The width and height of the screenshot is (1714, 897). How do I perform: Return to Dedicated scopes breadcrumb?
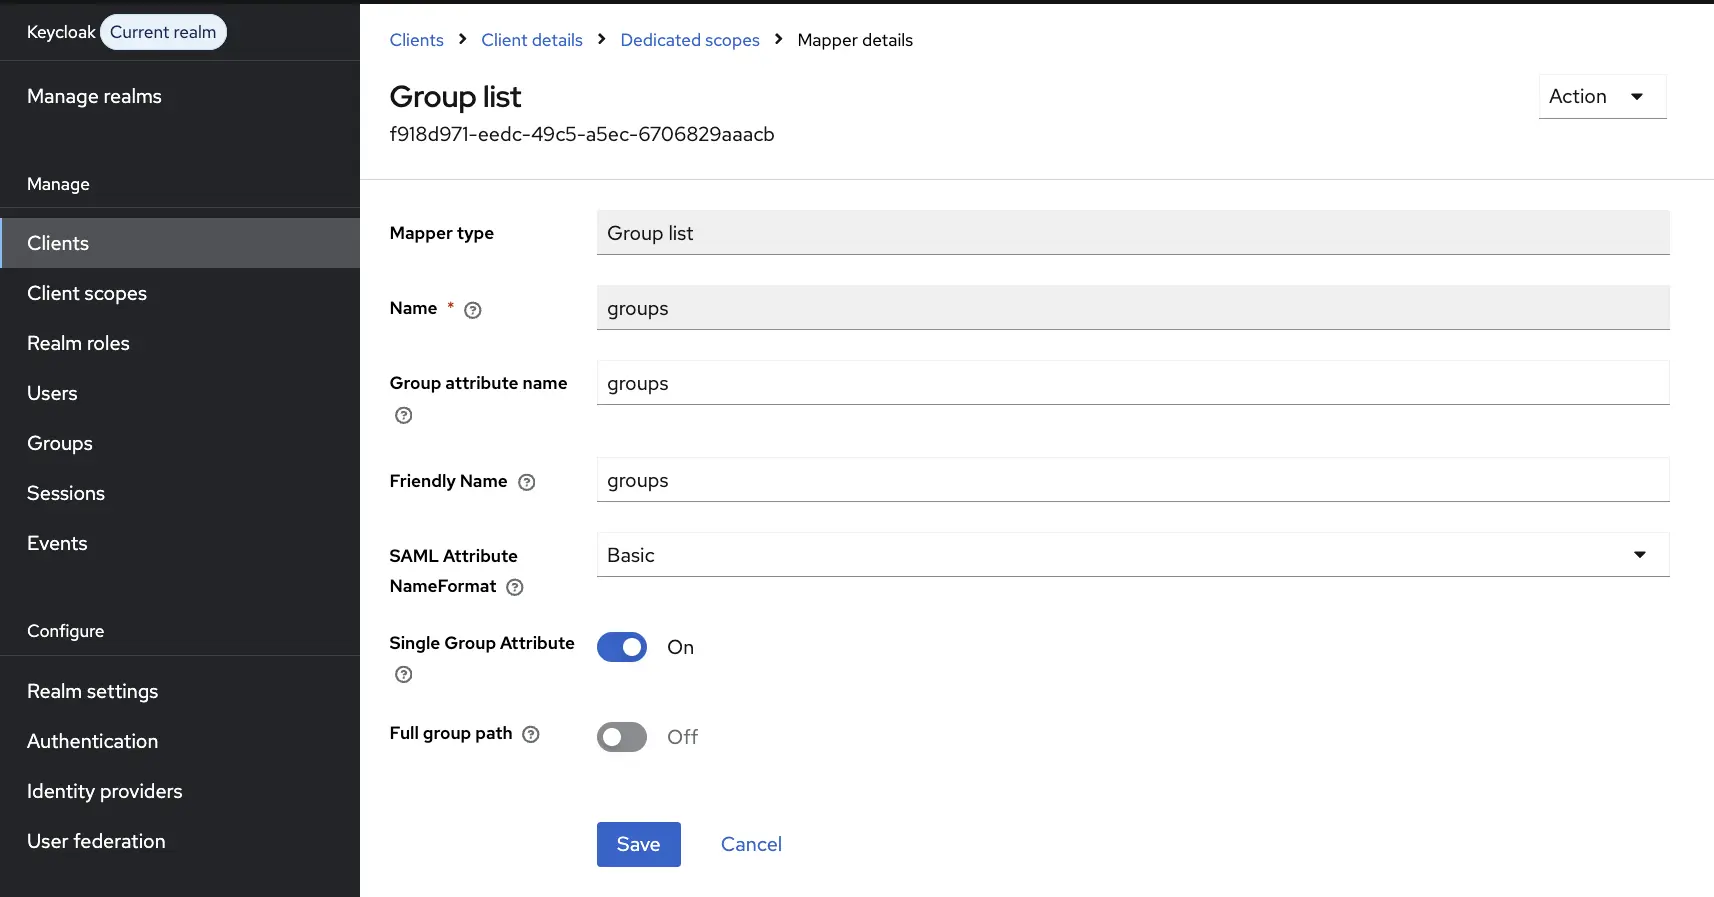pyautogui.click(x=690, y=40)
